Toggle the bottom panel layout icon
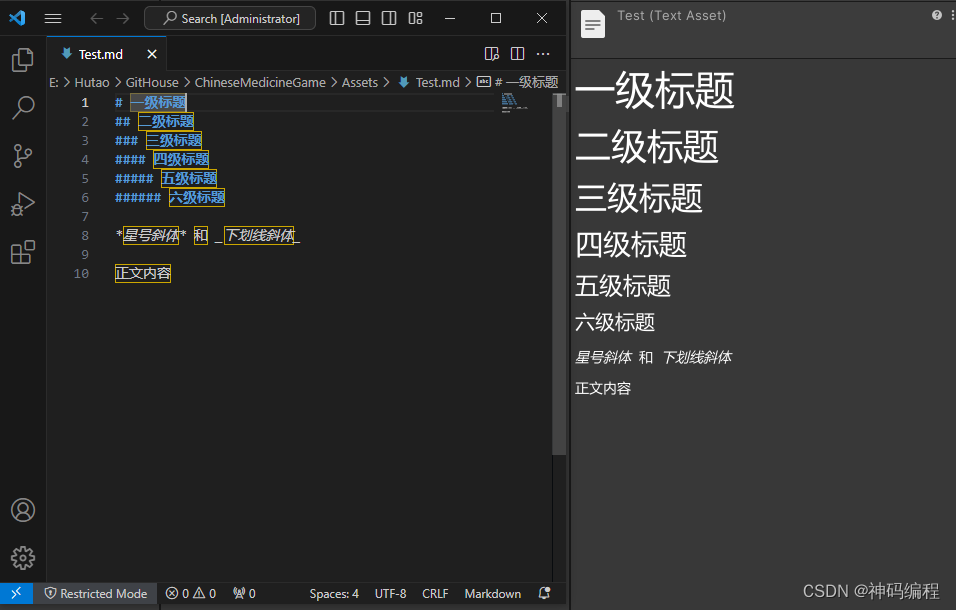 363,18
